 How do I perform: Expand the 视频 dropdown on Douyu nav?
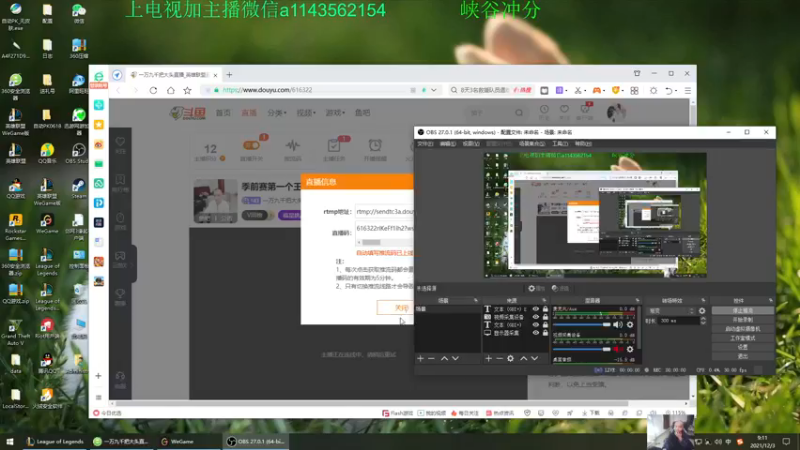[306, 113]
